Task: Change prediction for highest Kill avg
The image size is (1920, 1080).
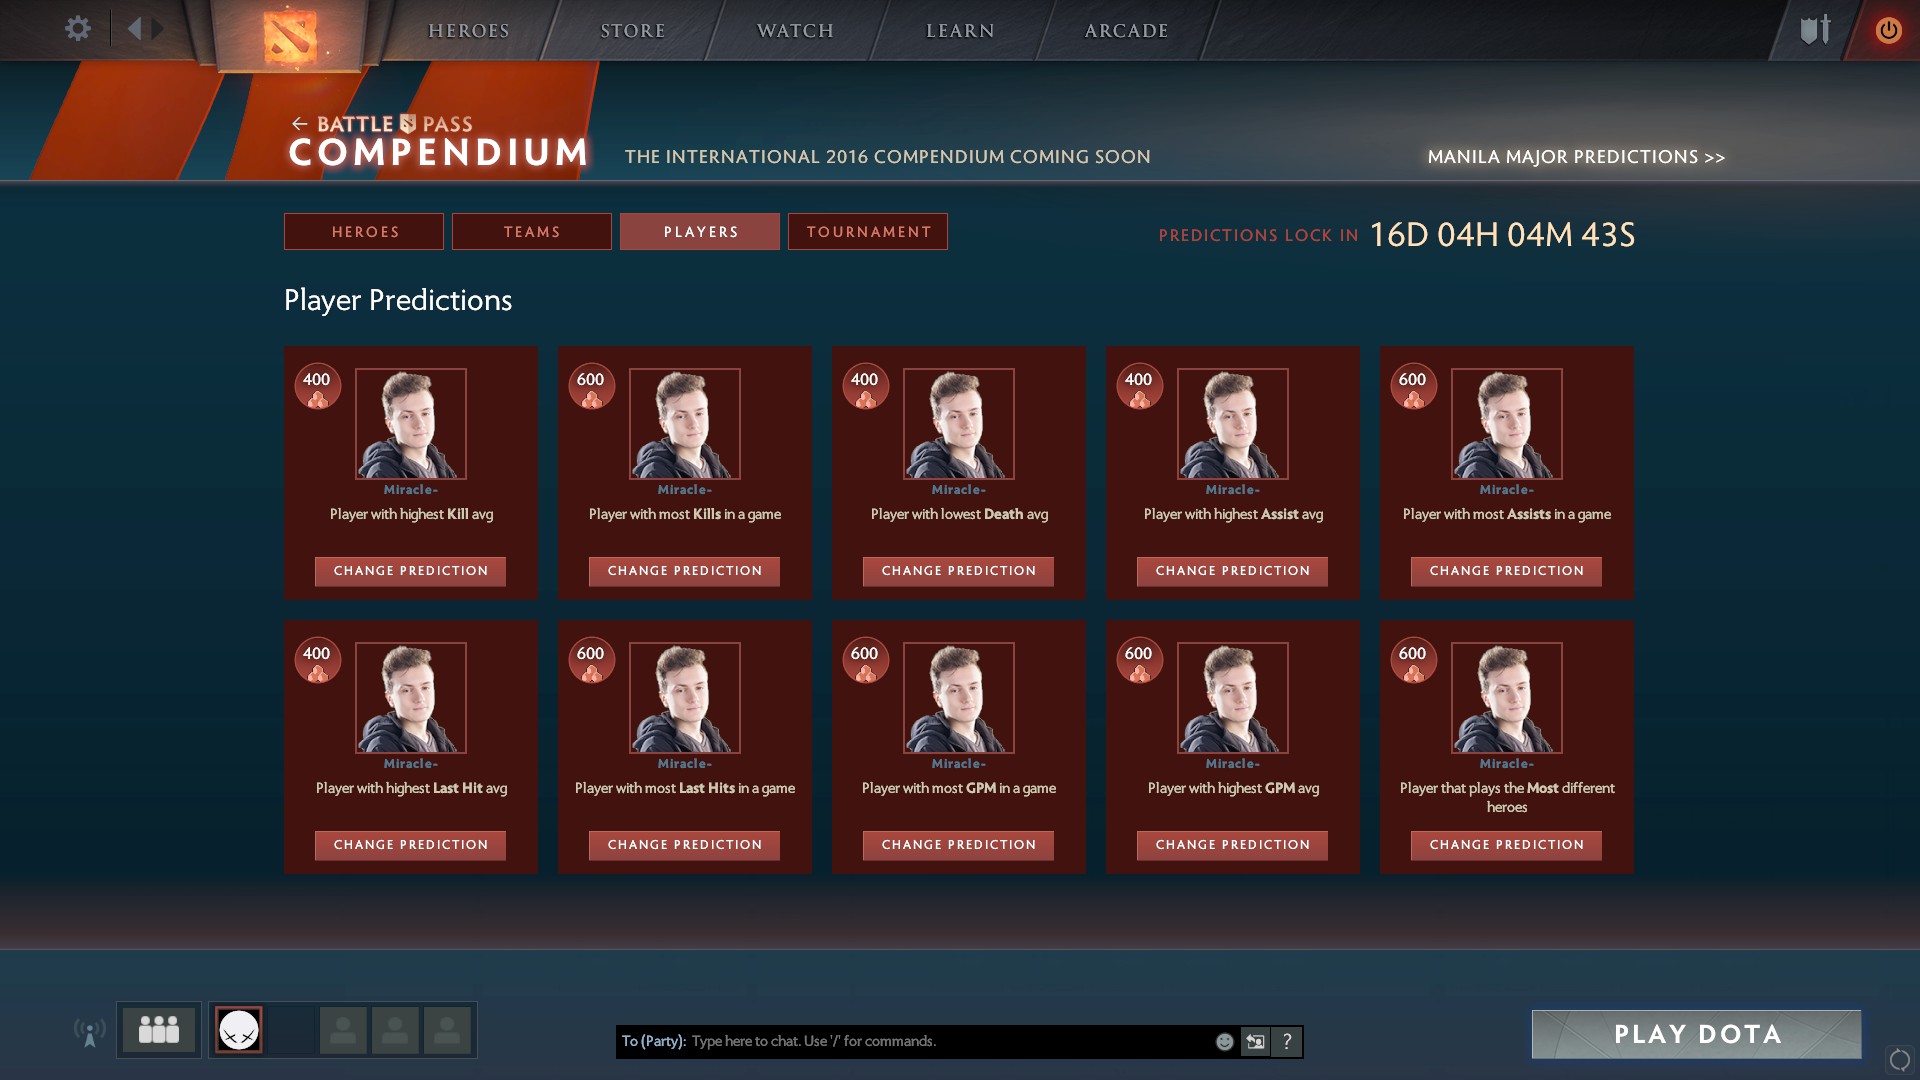Action: (410, 571)
